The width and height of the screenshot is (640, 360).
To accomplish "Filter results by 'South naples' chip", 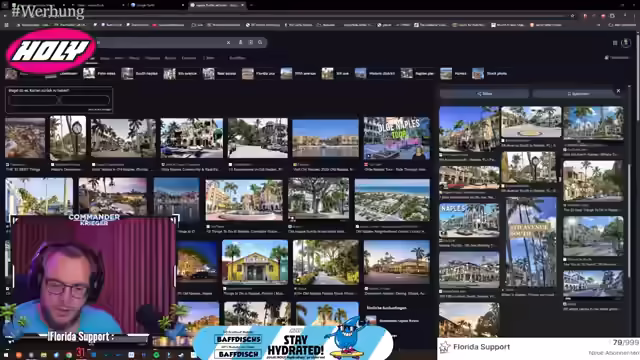I will pyautogui.click(x=140, y=73).
